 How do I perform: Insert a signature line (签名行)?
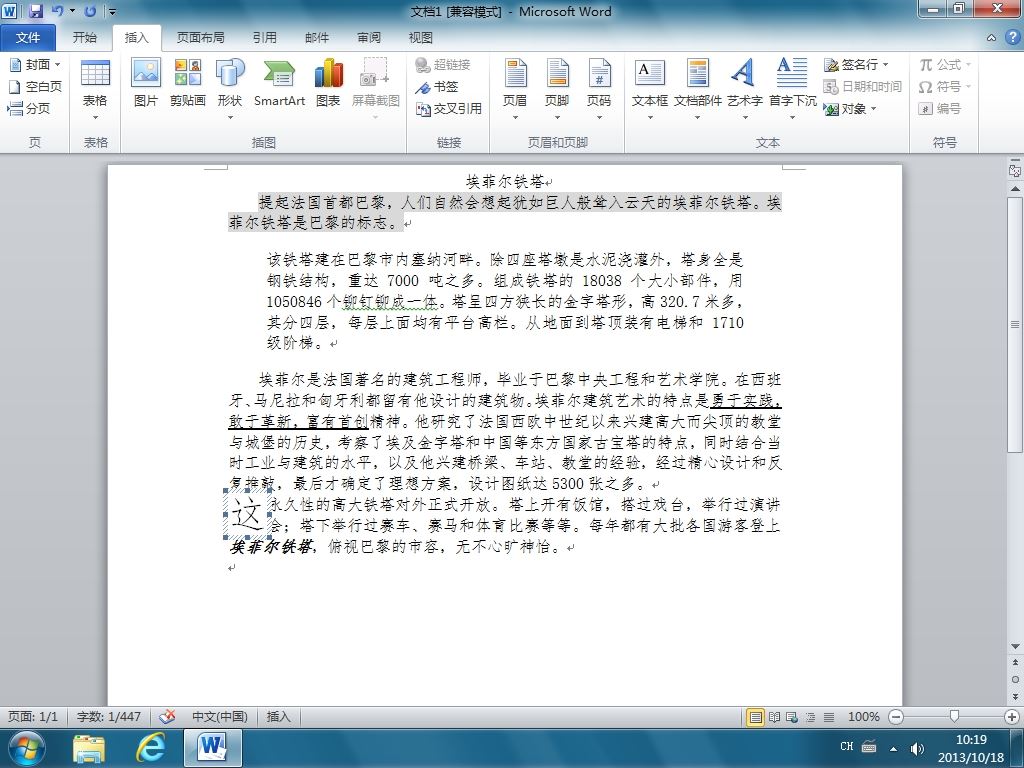click(856, 64)
